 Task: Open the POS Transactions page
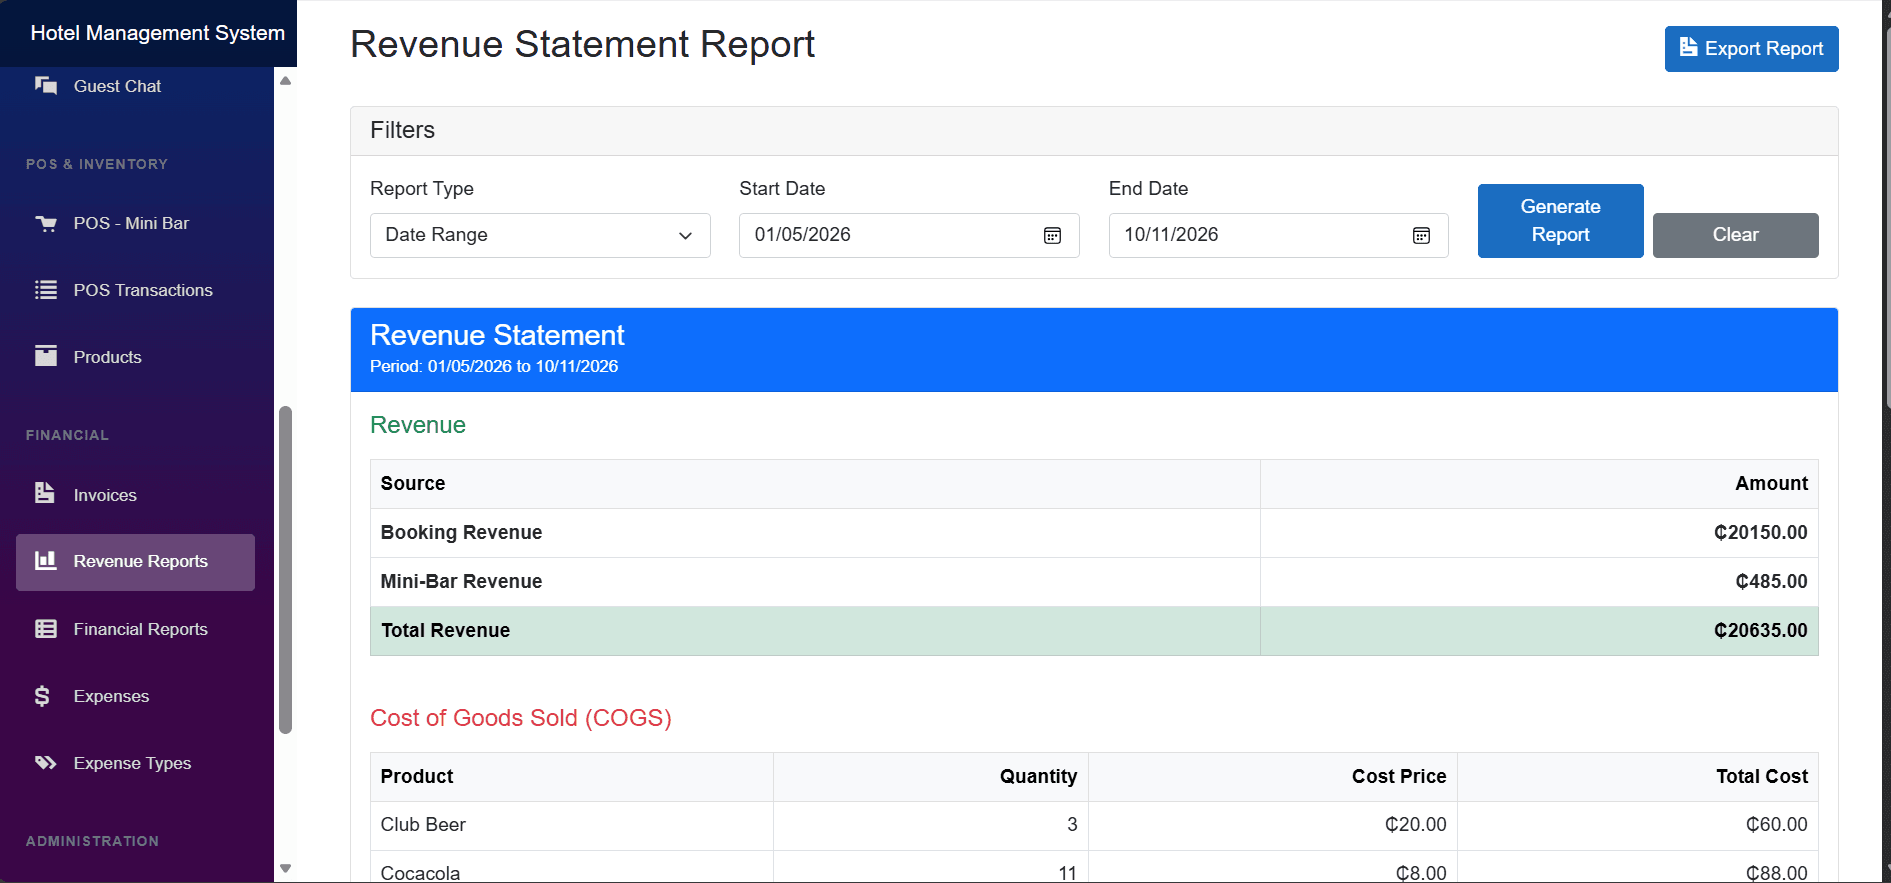(x=136, y=290)
